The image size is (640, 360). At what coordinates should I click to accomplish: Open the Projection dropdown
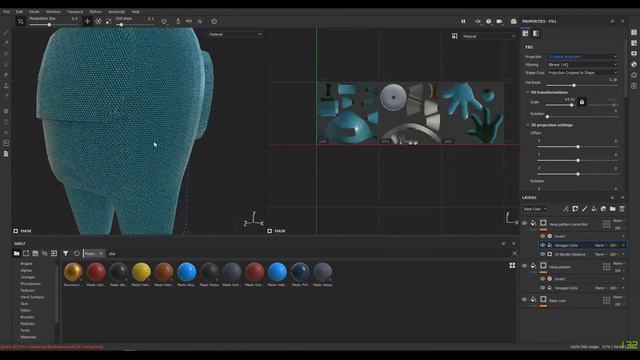[582, 57]
